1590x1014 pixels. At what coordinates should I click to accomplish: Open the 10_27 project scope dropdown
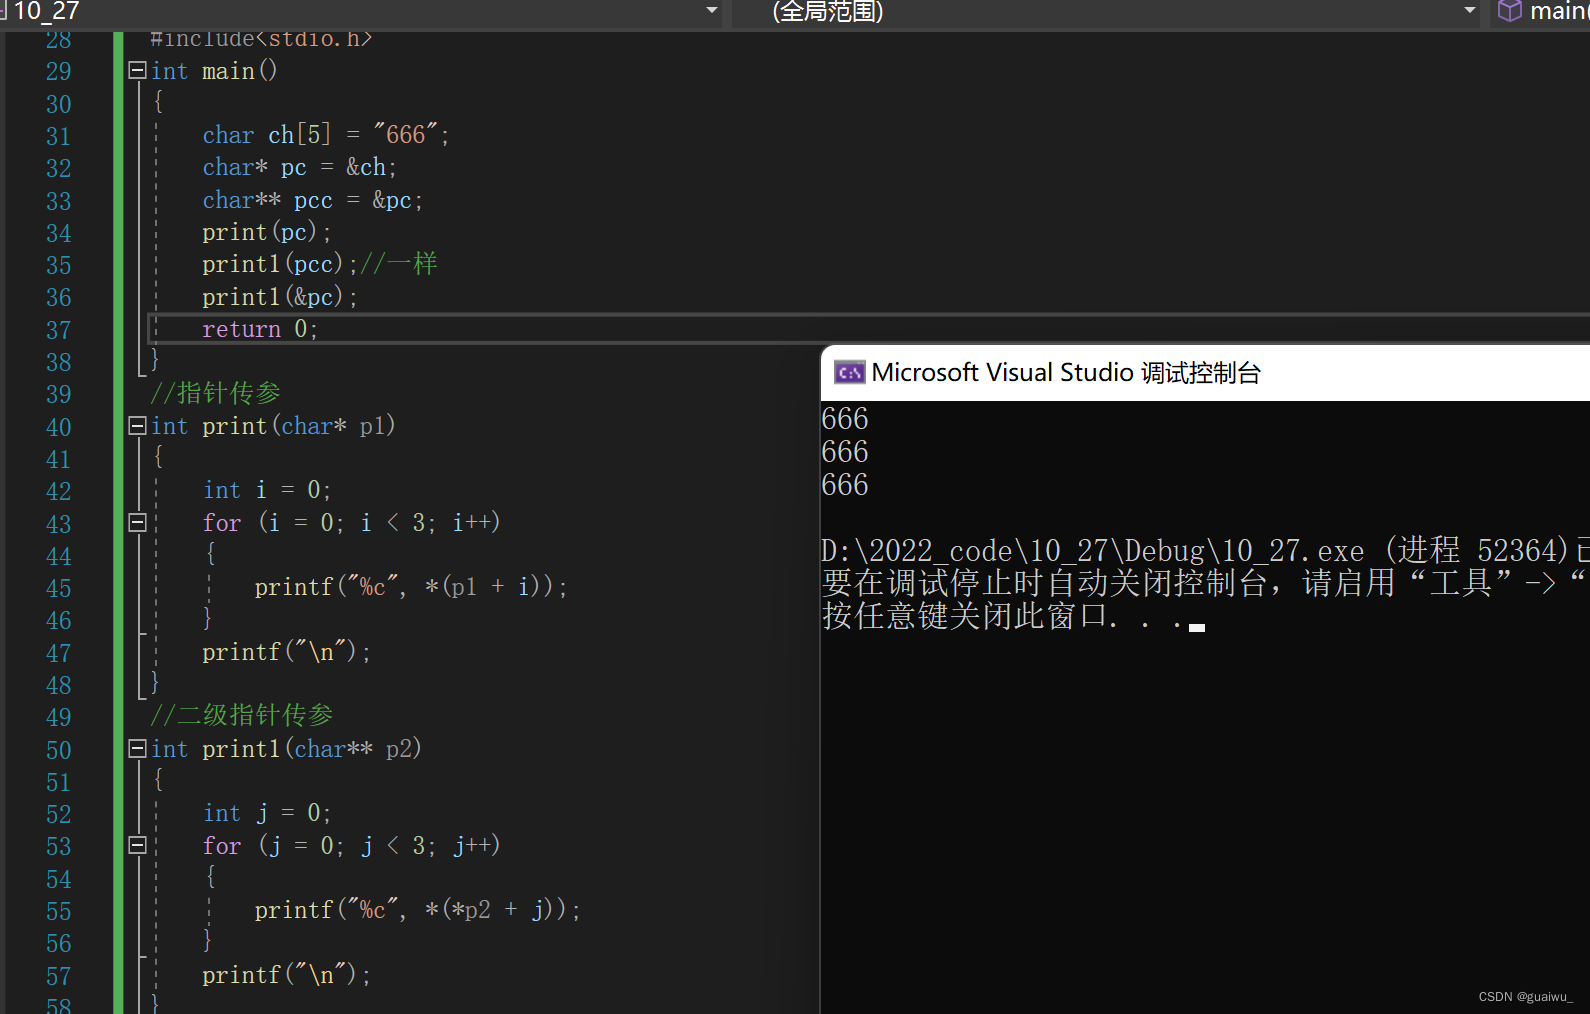712,11
